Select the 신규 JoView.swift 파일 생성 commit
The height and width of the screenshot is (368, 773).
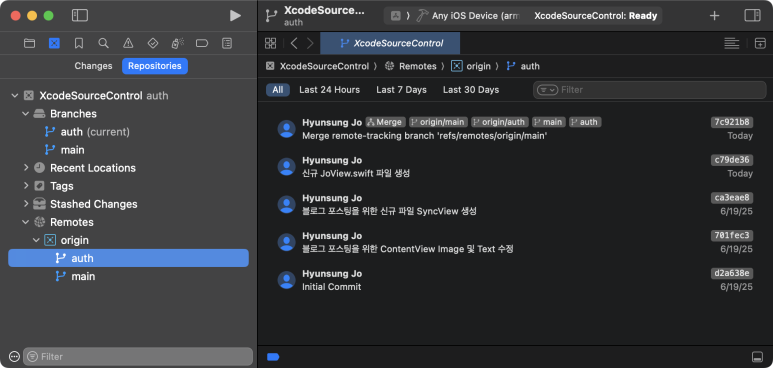515,167
